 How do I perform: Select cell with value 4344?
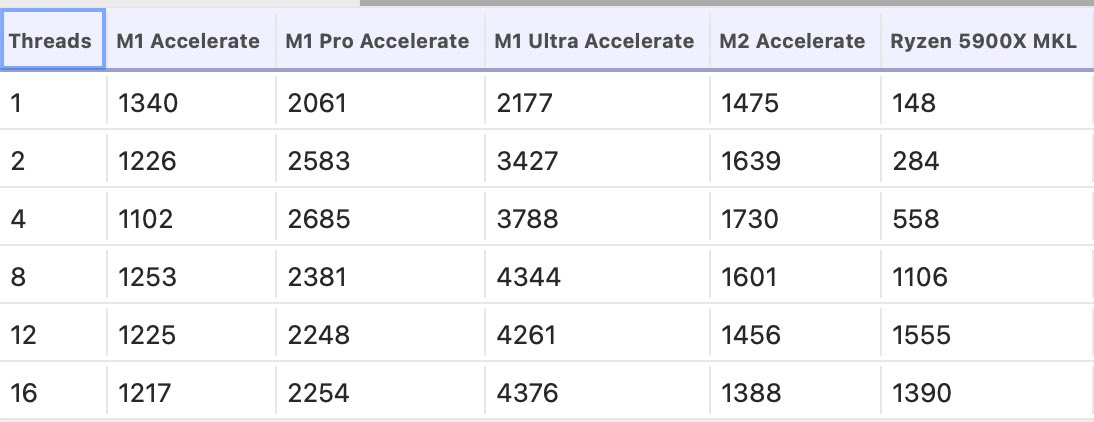tap(597, 277)
